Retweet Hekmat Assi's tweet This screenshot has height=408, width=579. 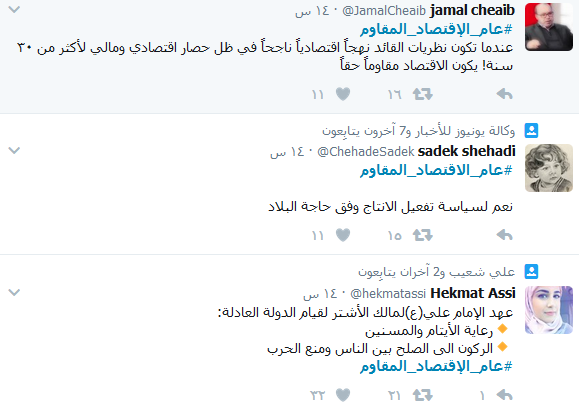tap(422, 395)
